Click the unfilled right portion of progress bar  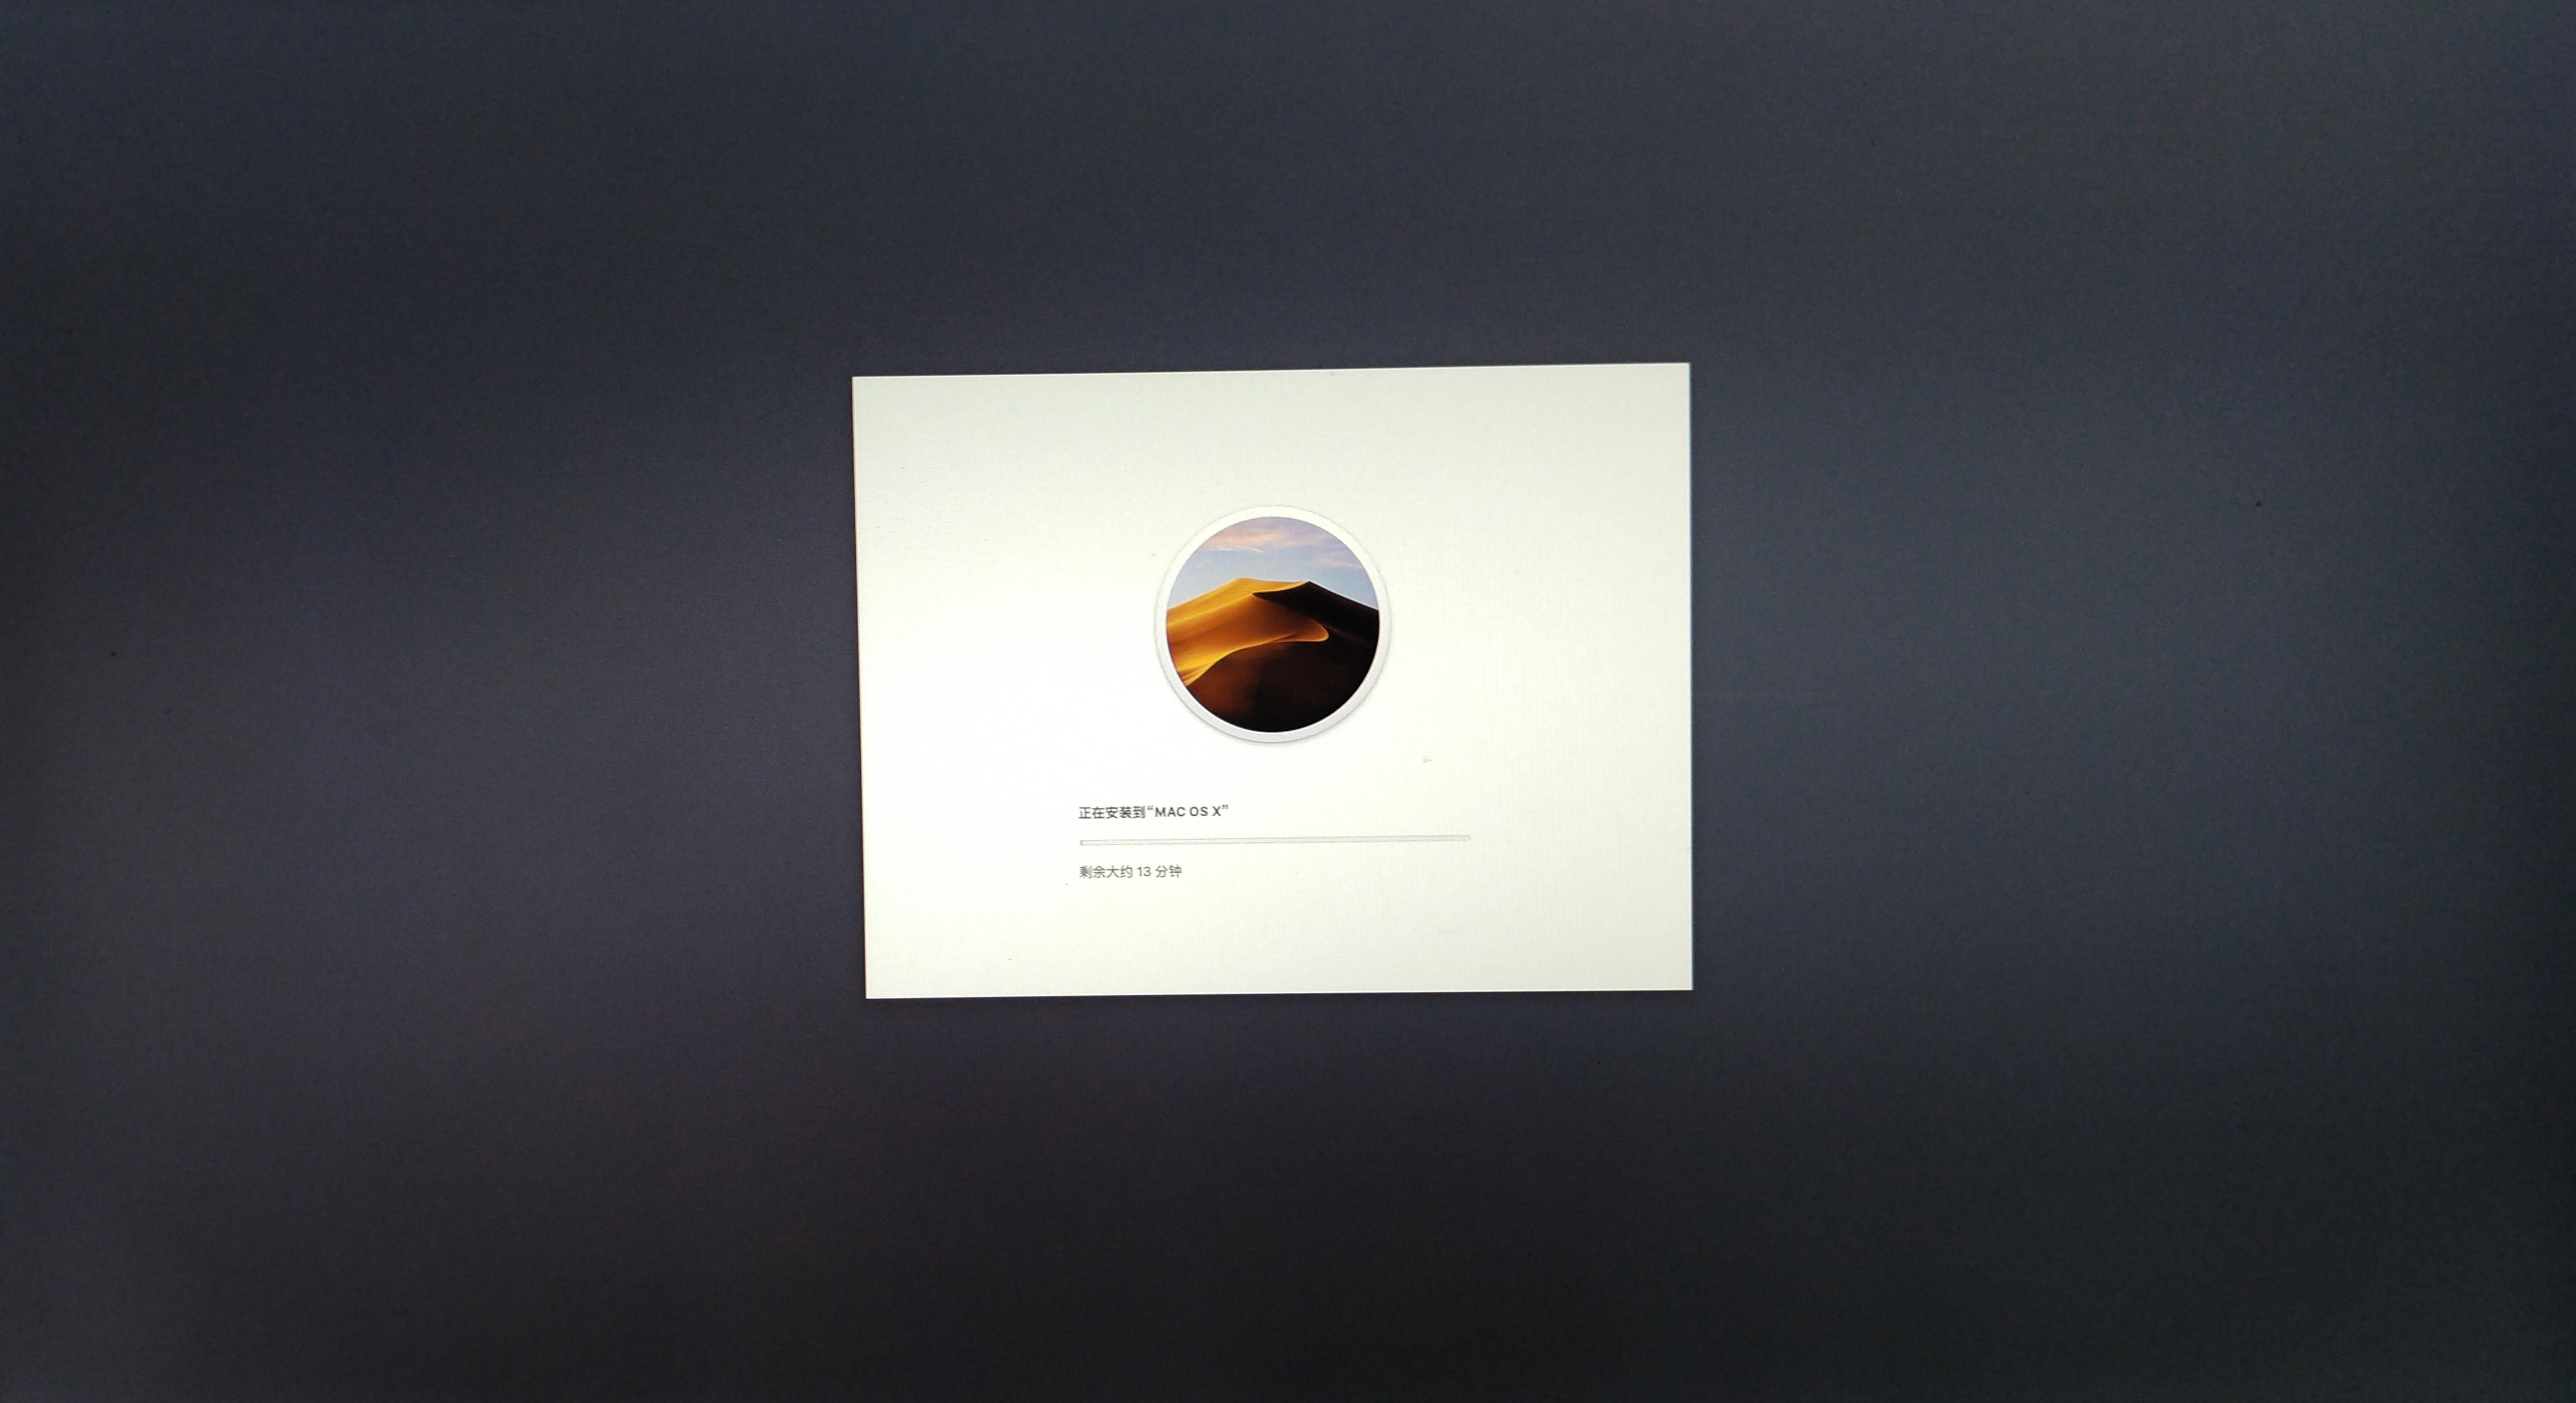[x=1400, y=840]
